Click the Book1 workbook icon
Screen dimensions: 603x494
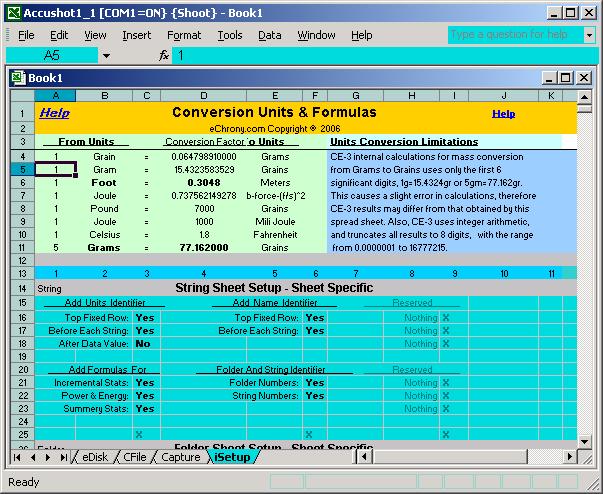tap(18, 78)
